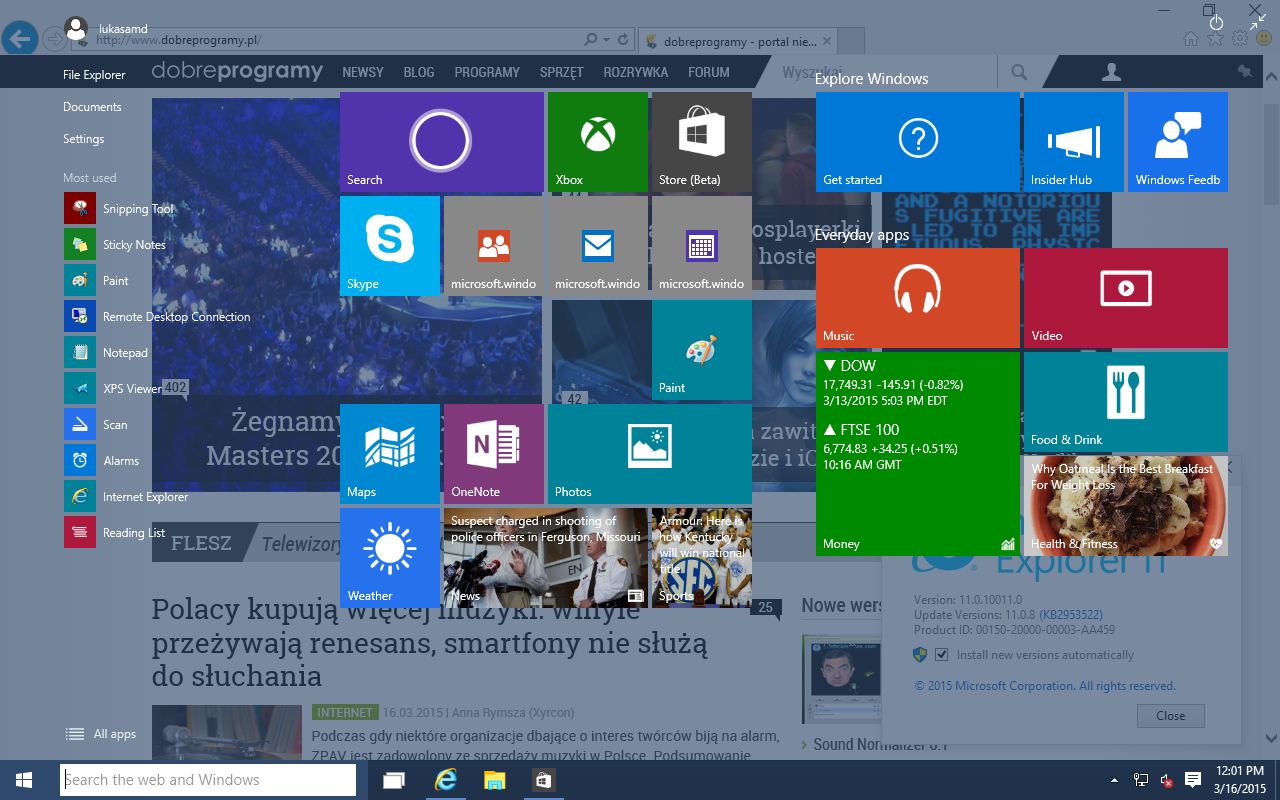Image resolution: width=1280 pixels, height=800 pixels.
Task: Open the Maps tile
Action: [x=390, y=454]
